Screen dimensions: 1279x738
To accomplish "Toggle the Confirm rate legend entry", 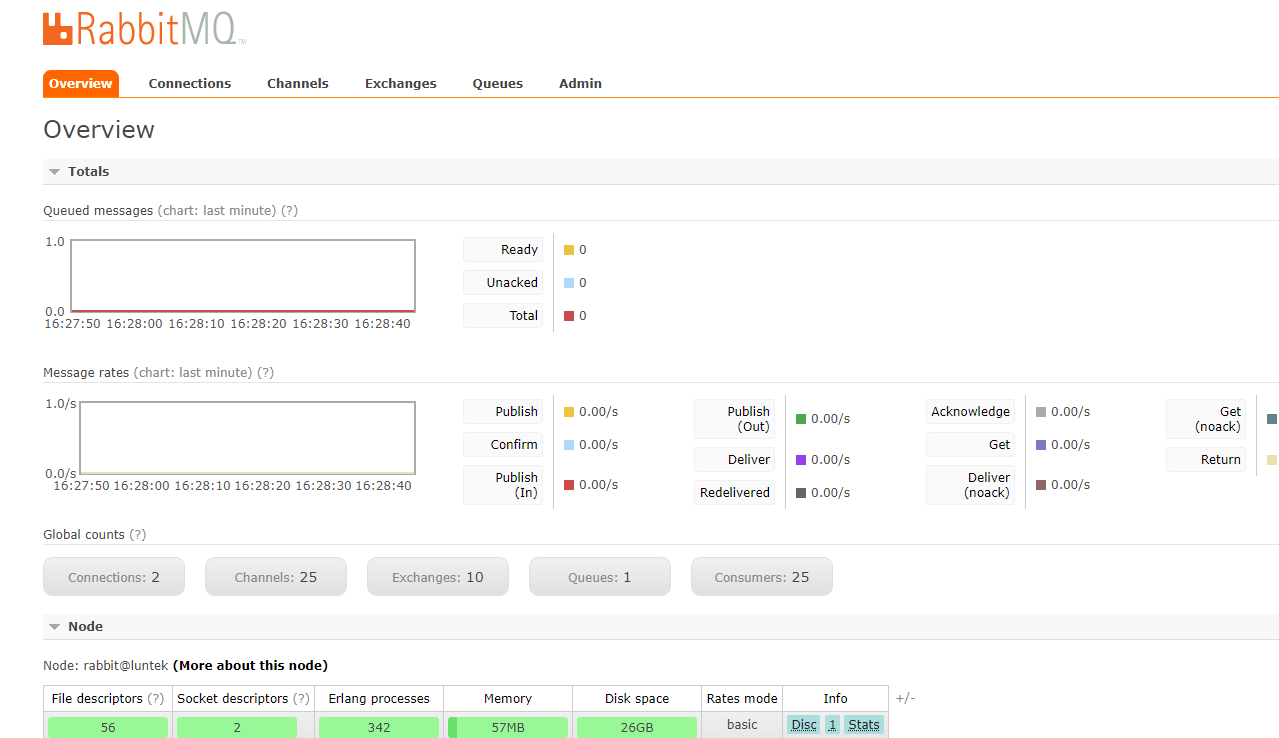I will click(502, 444).
